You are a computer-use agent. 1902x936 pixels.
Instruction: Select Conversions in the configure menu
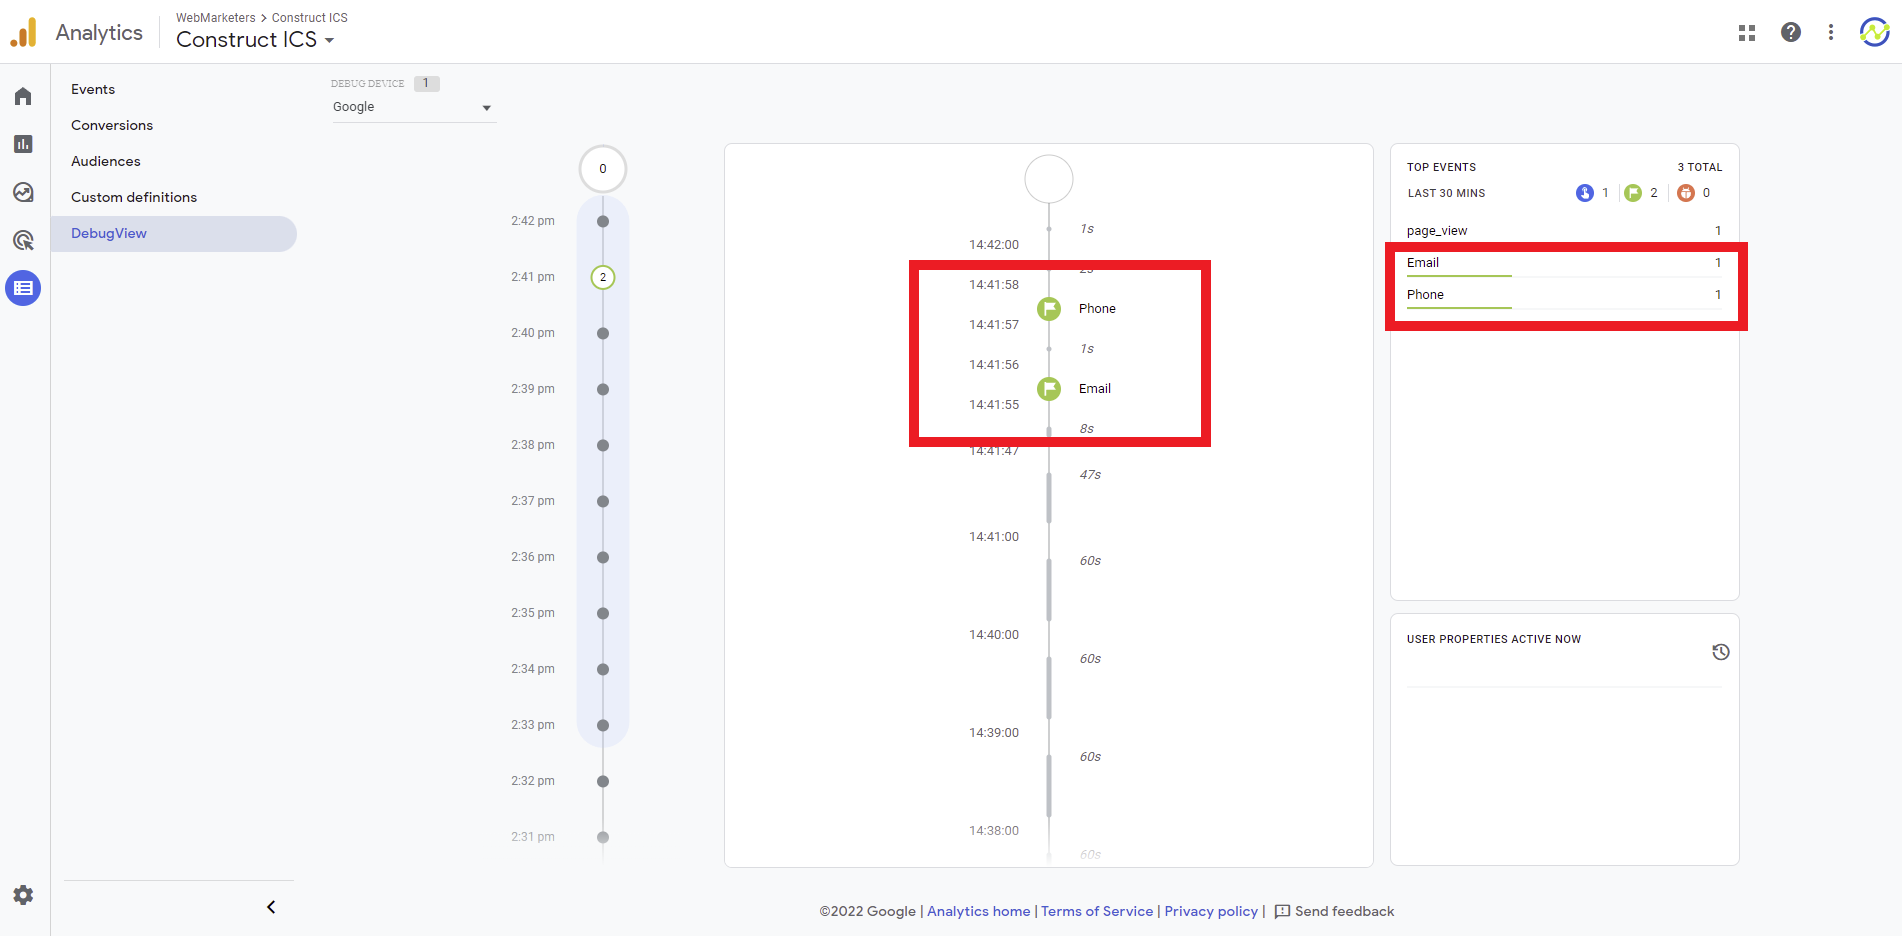point(112,125)
